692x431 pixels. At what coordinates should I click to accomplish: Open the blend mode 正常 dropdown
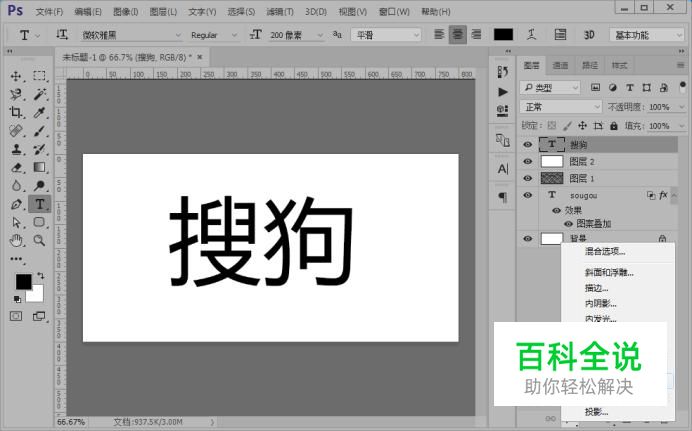[560, 107]
